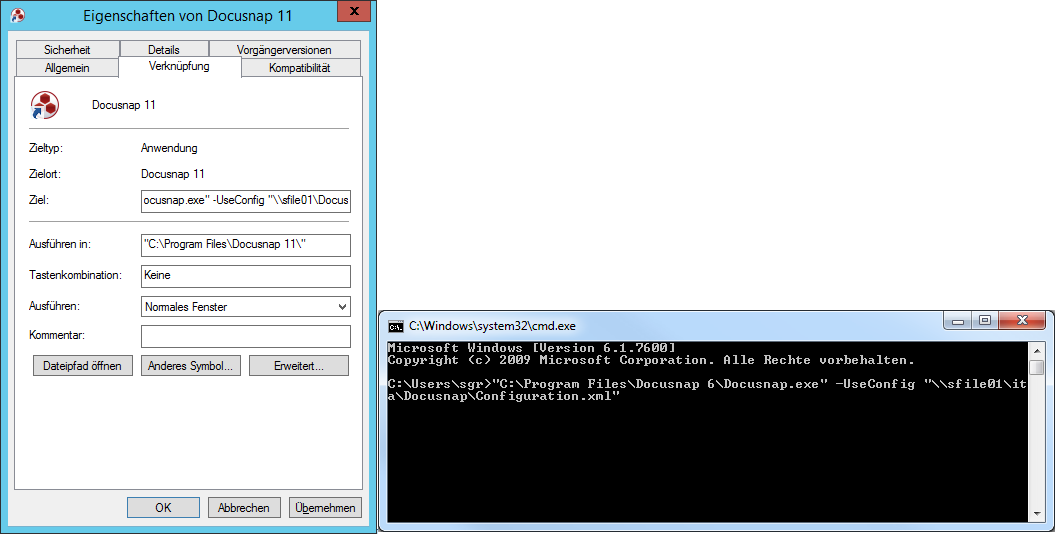Screen dimensions: 1055x534
Task: Maximize the cmd.exe window
Action: click(x=984, y=321)
